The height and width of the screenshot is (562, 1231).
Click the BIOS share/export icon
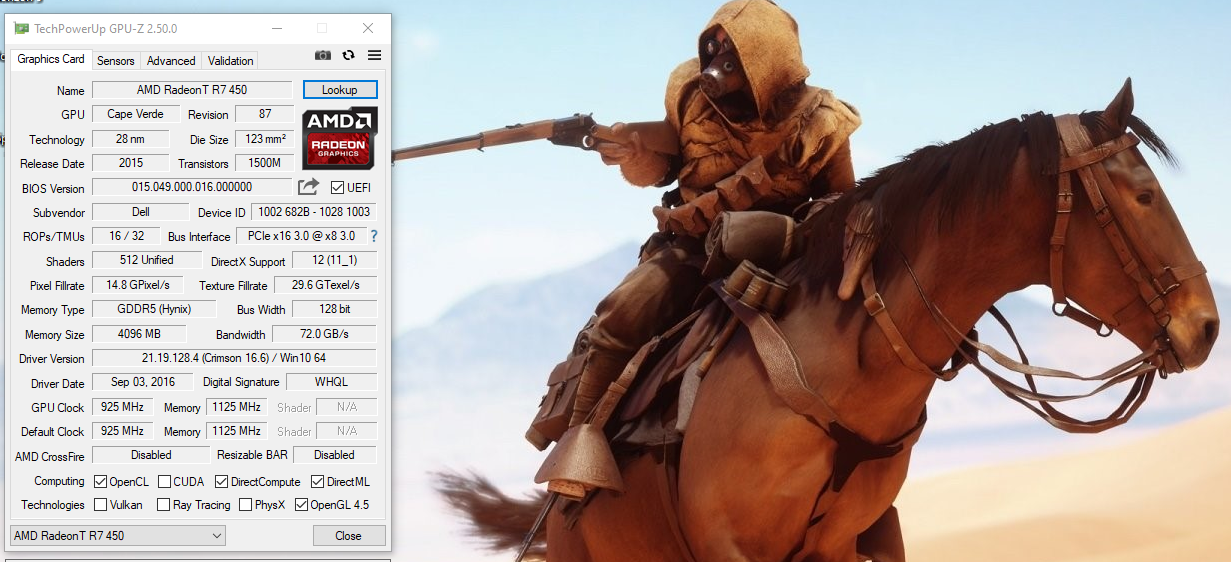pos(309,187)
